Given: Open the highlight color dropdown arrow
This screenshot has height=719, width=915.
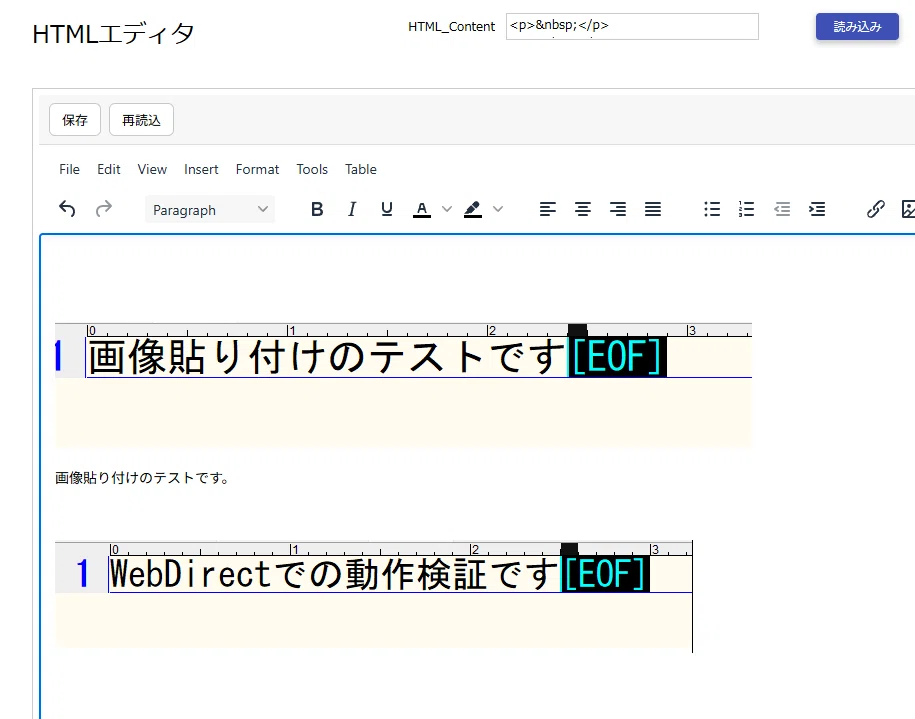Looking at the screenshot, I should pos(498,209).
